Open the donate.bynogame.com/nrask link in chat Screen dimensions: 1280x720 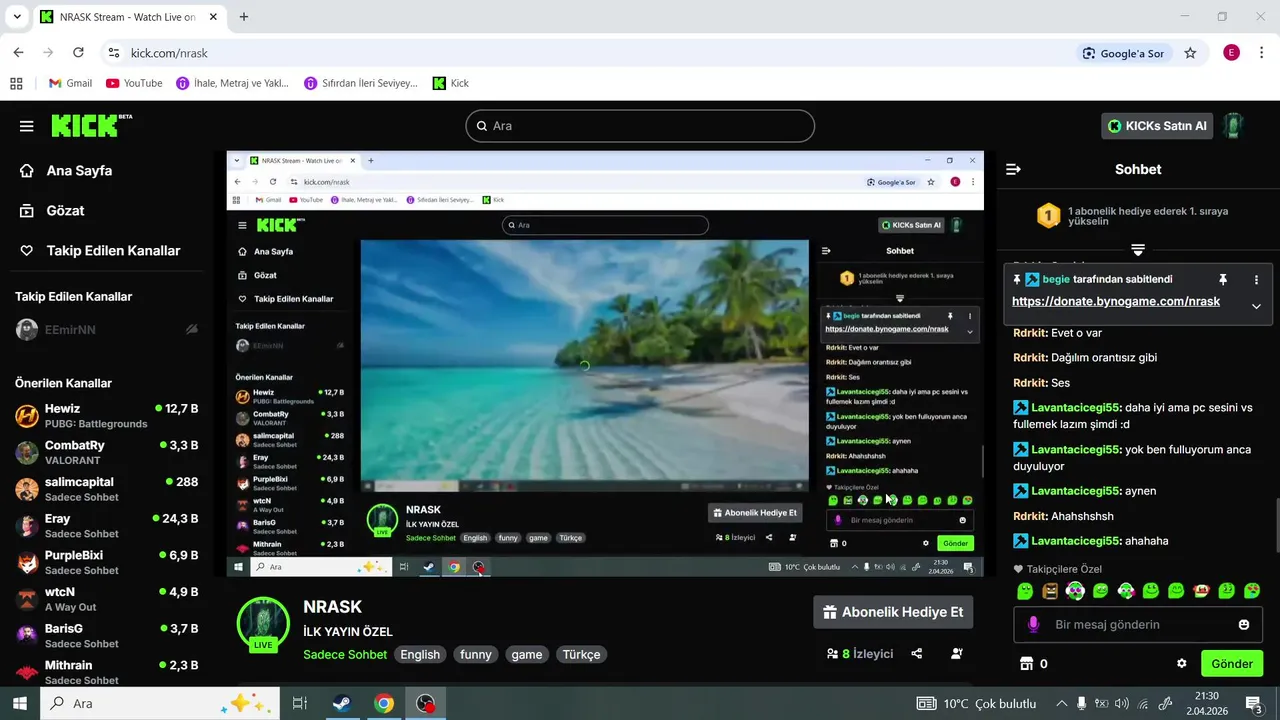(x=1116, y=301)
